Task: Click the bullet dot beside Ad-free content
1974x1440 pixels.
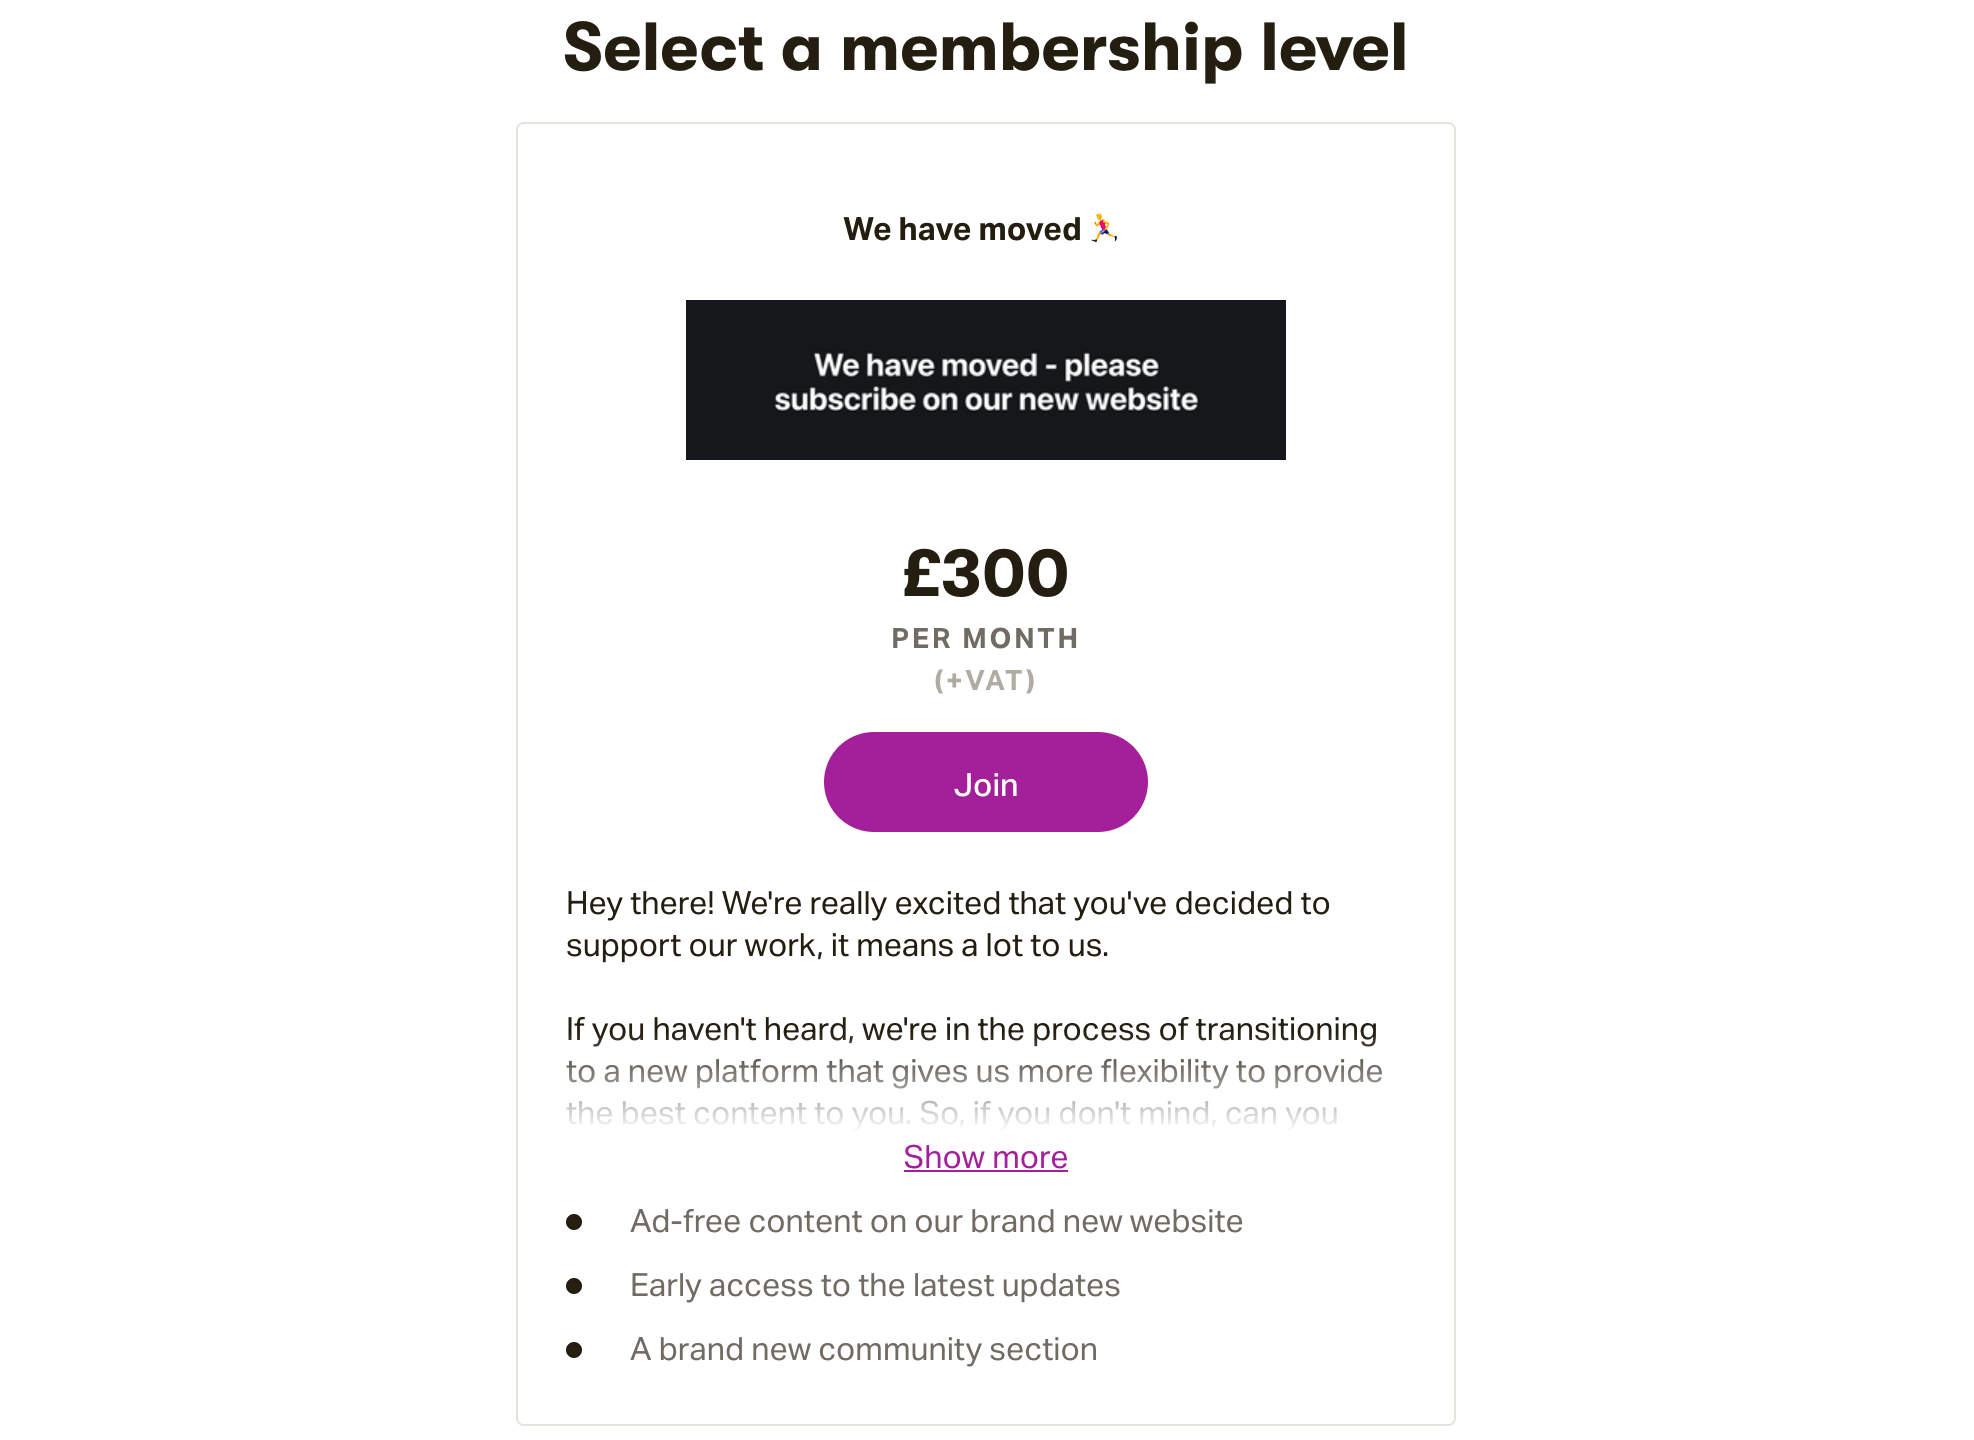Action: tap(574, 1222)
